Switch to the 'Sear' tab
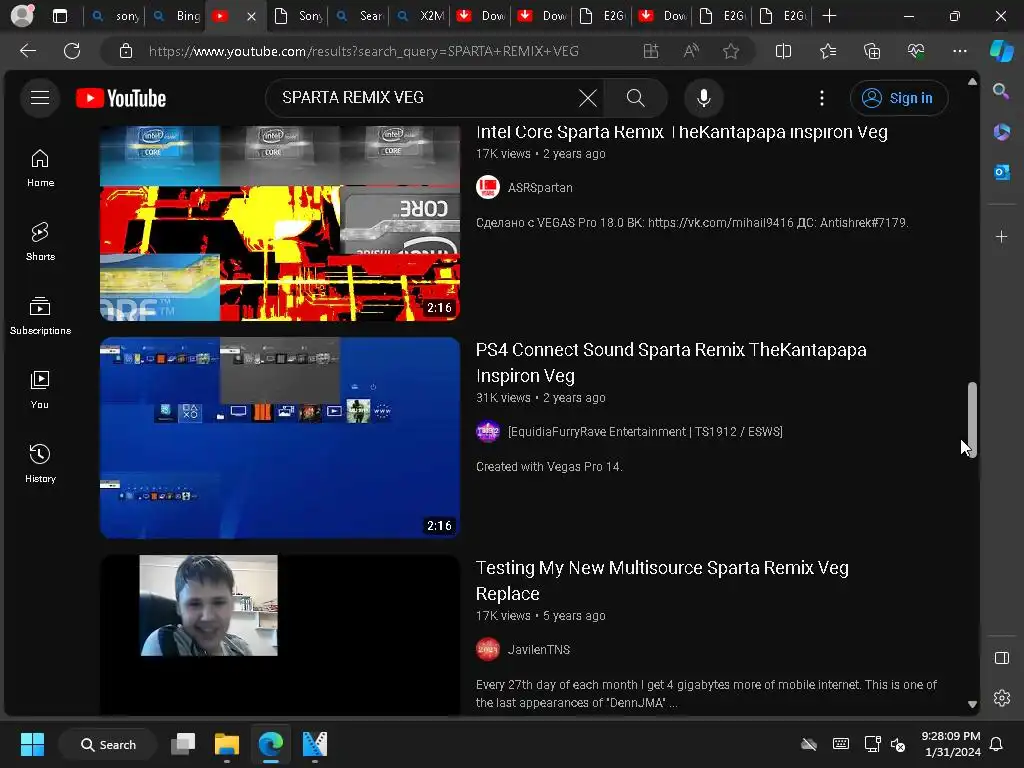Image resolution: width=1024 pixels, height=768 pixels. point(359,16)
